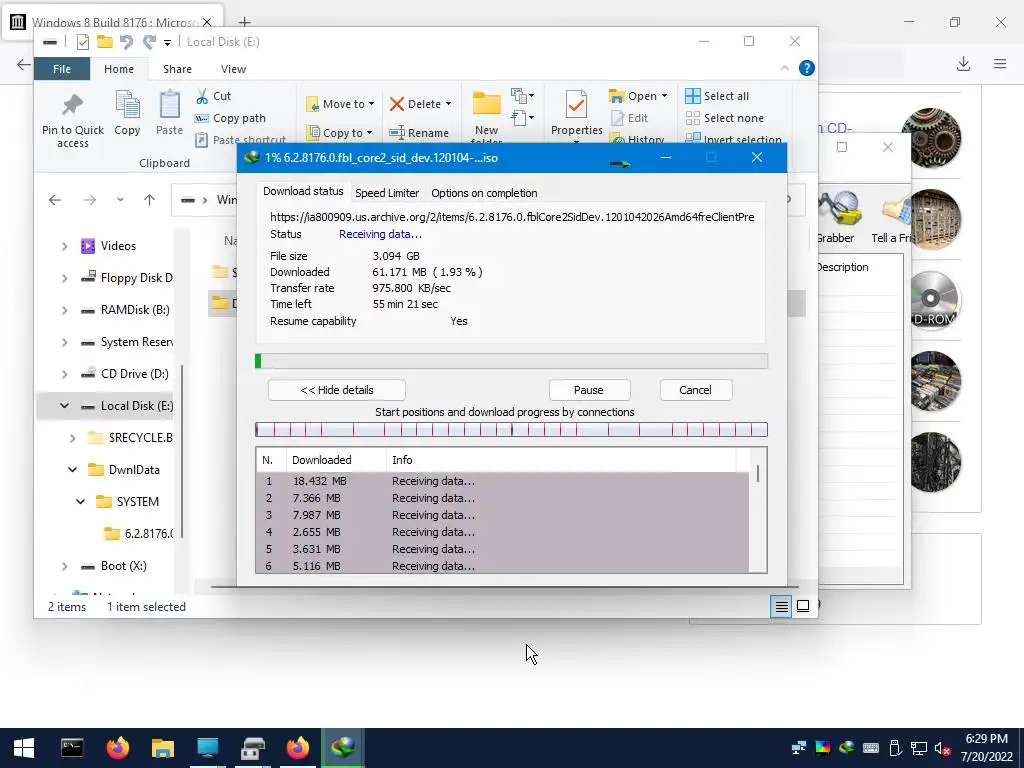Select the $RECYCLE.BIN folder in tree

[x=130, y=438]
